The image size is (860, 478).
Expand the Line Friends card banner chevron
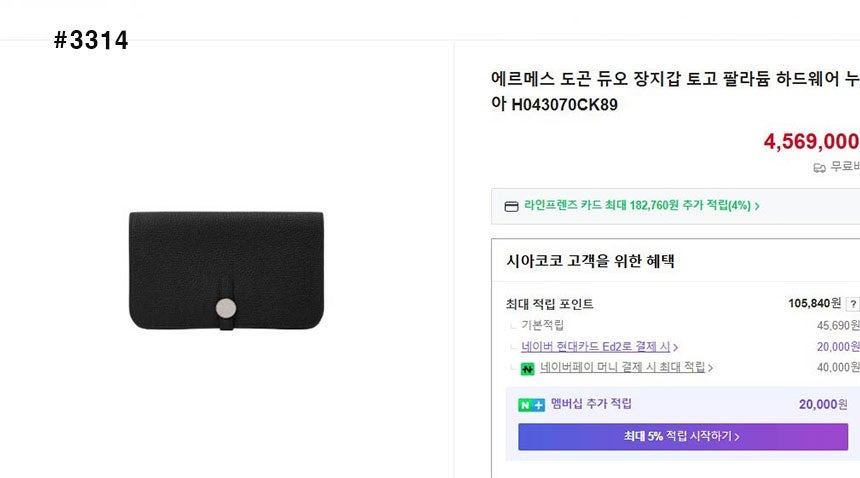pos(757,206)
